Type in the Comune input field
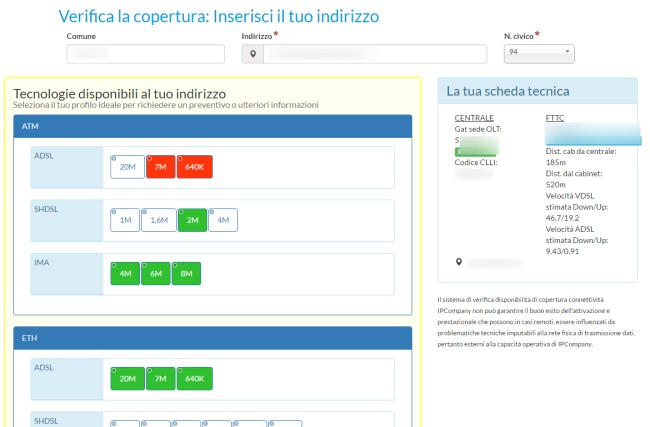This screenshot has width=650, height=427. point(145,54)
